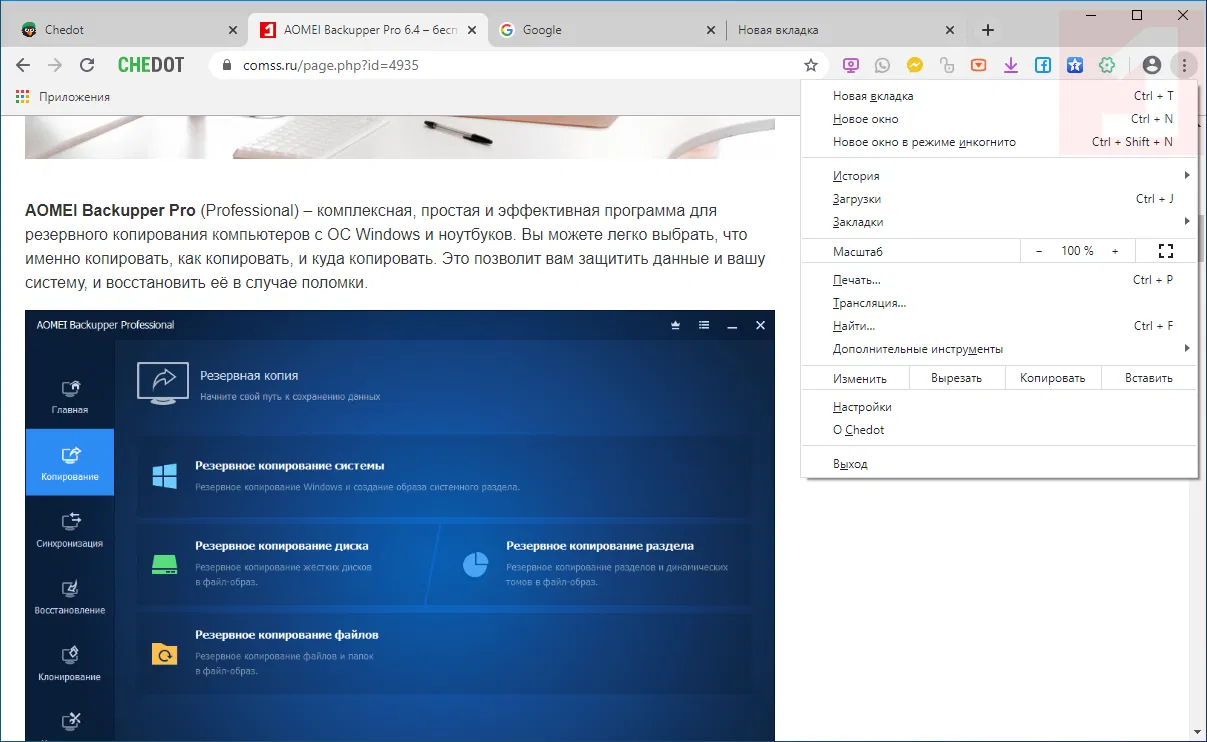Expand the История submenu

[999, 176]
